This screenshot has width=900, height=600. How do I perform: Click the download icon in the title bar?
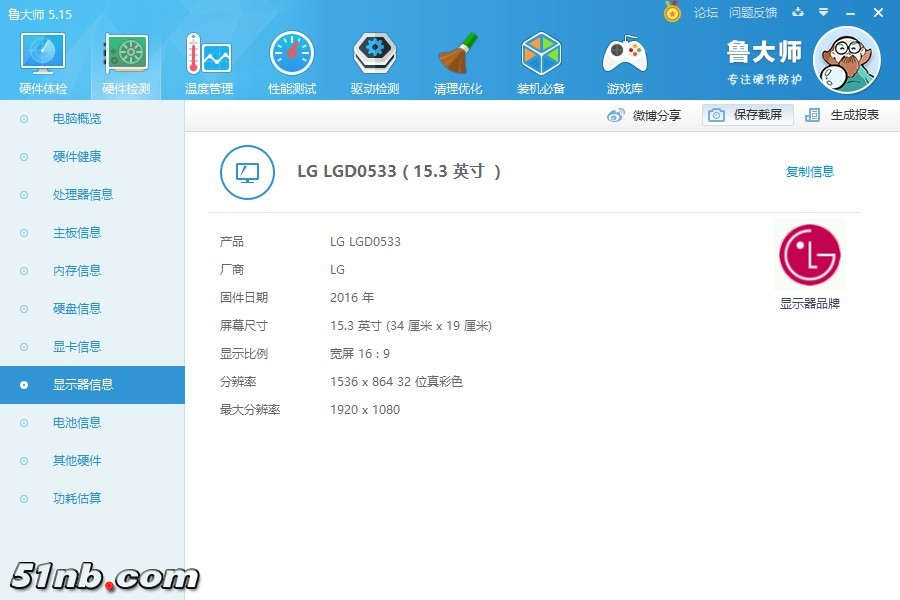click(798, 13)
